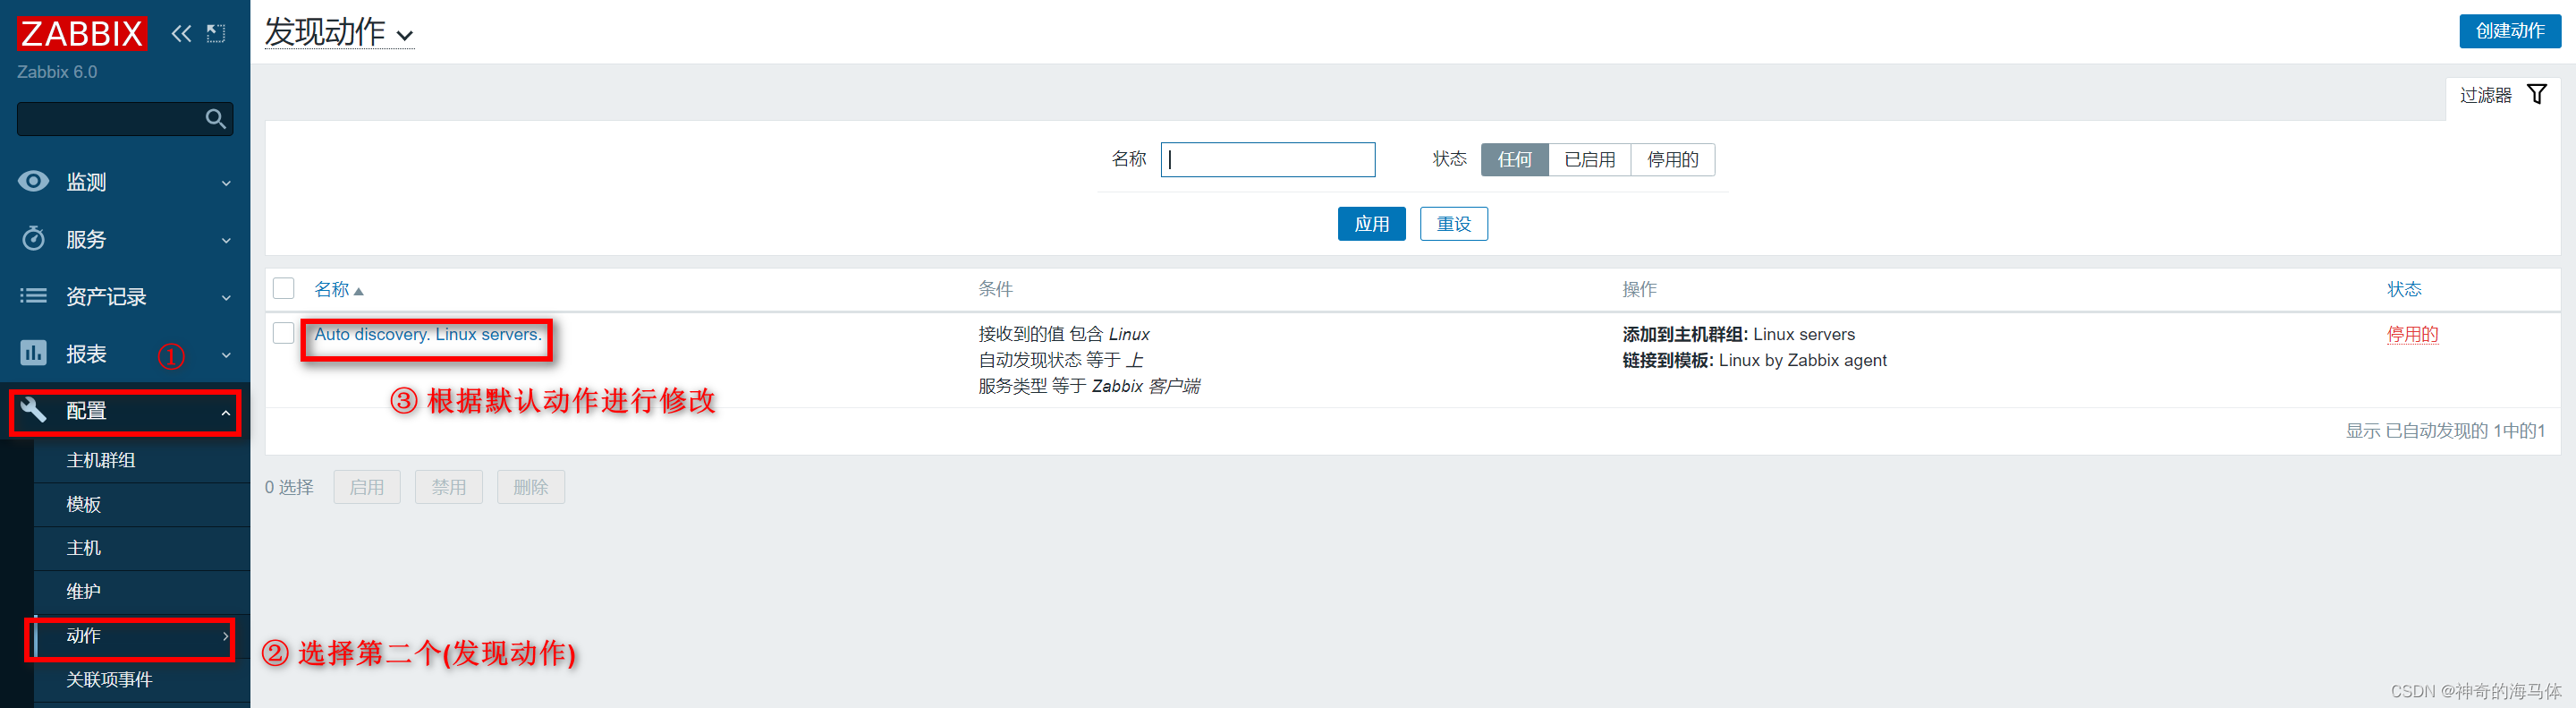Click the text 服务类型 等于 Zabbix 客户端
This screenshot has width=2576, height=708.
pyautogui.click(x=1089, y=386)
